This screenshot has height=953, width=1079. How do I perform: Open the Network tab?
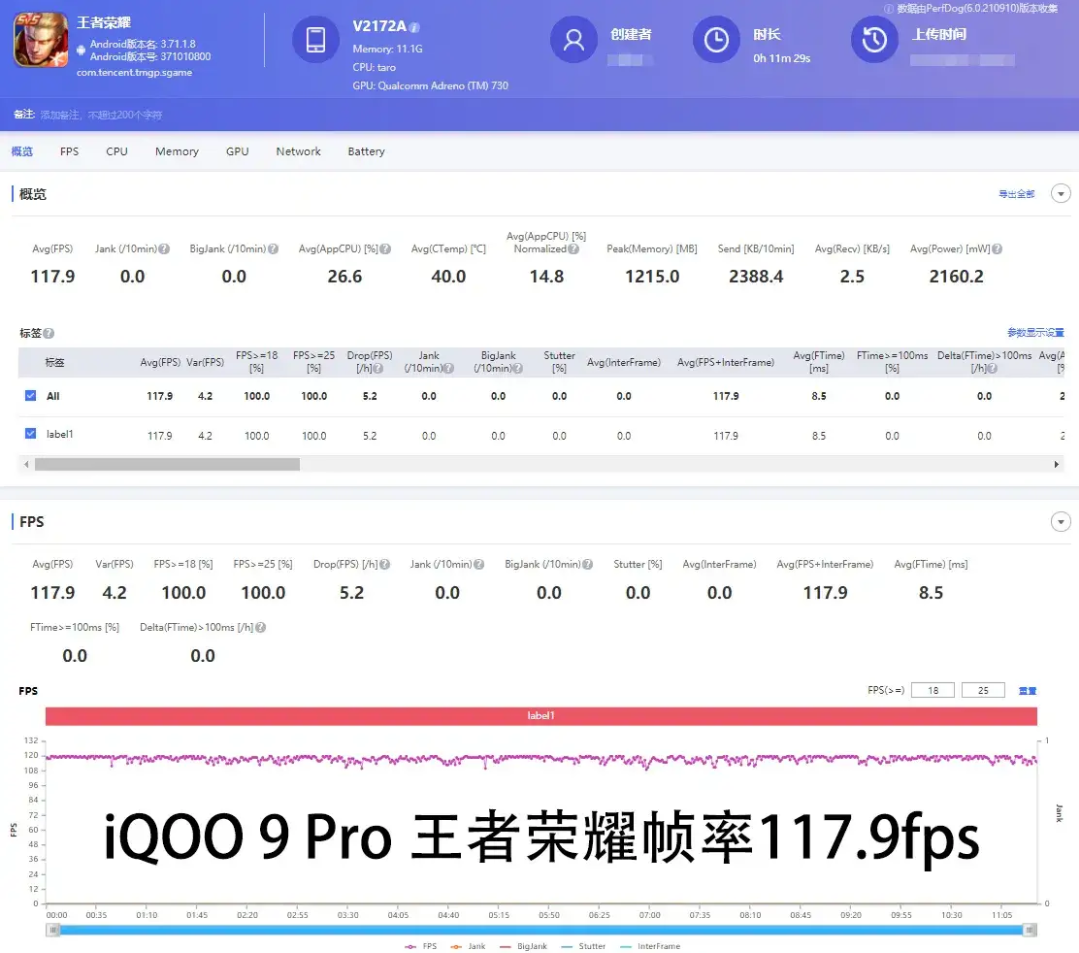tap(299, 151)
